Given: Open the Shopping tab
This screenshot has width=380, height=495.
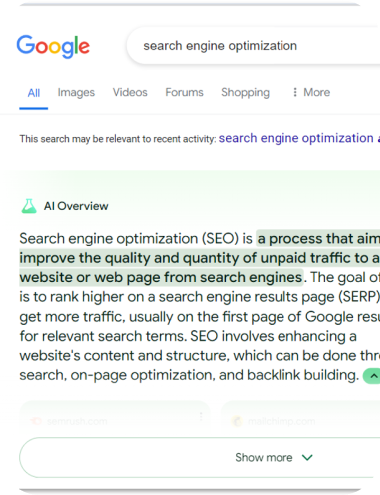Looking at the screenshot, I should [x=245, y=92].
